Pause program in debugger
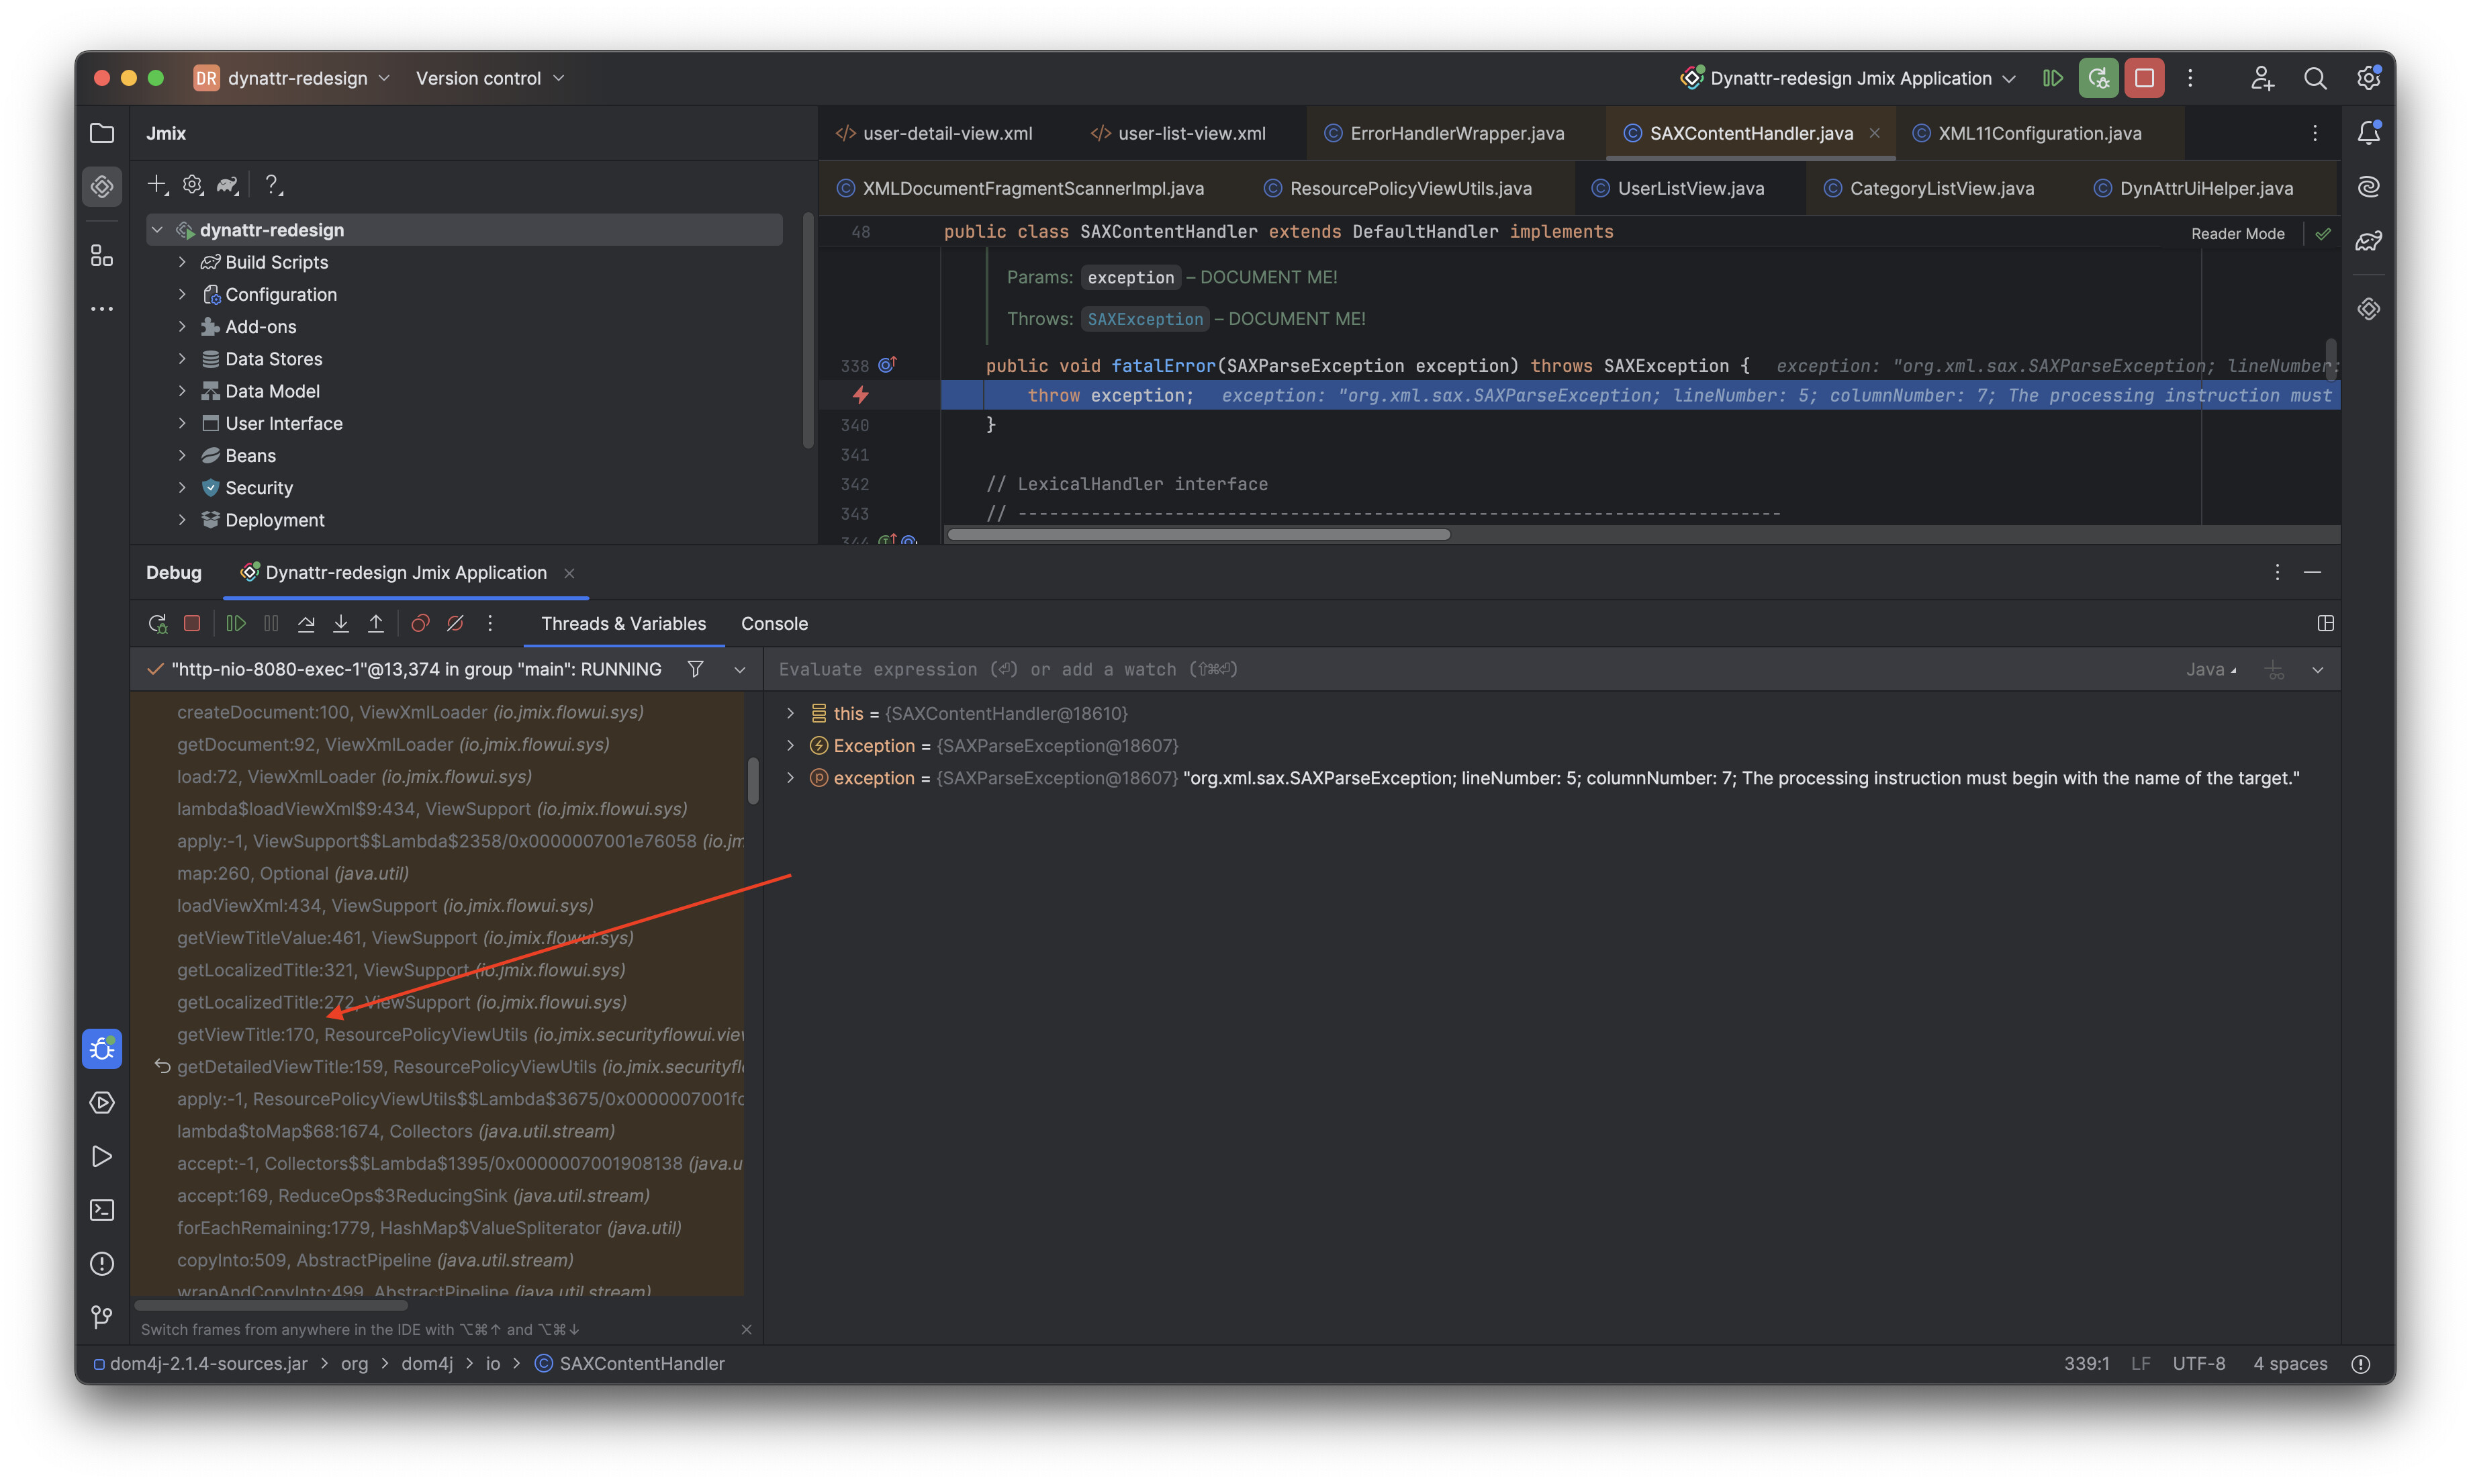The image size is (2471, 1484). (271, 623)
